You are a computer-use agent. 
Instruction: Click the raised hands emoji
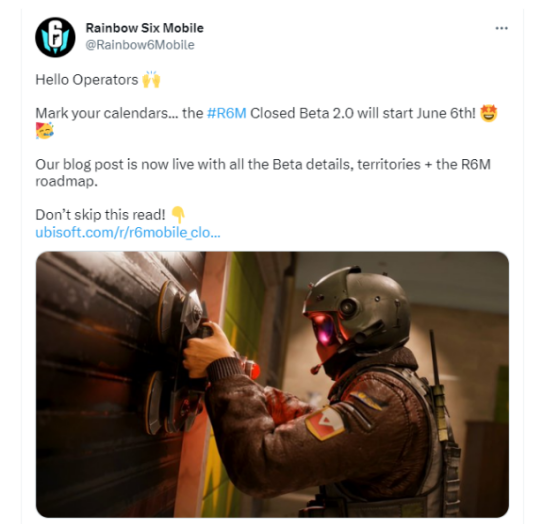(x=151, y=79)
